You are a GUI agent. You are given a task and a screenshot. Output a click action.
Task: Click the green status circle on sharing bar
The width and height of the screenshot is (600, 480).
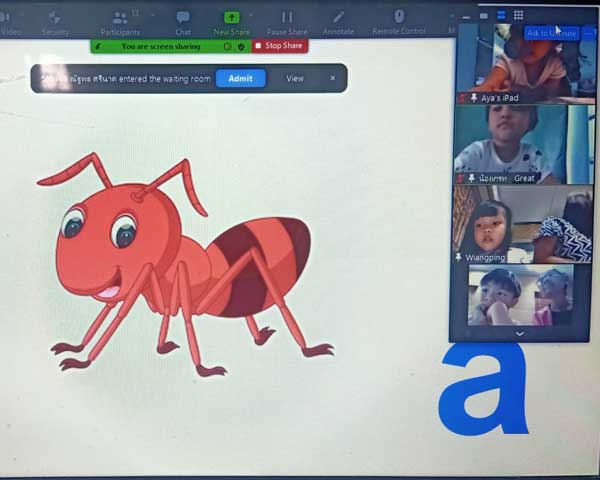coord(227,46)
